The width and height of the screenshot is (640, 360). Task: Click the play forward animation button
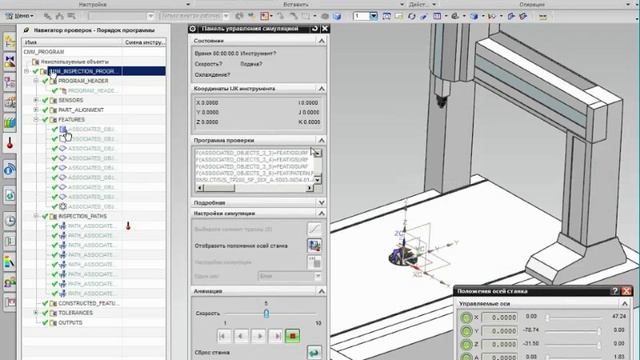[259, 336]
